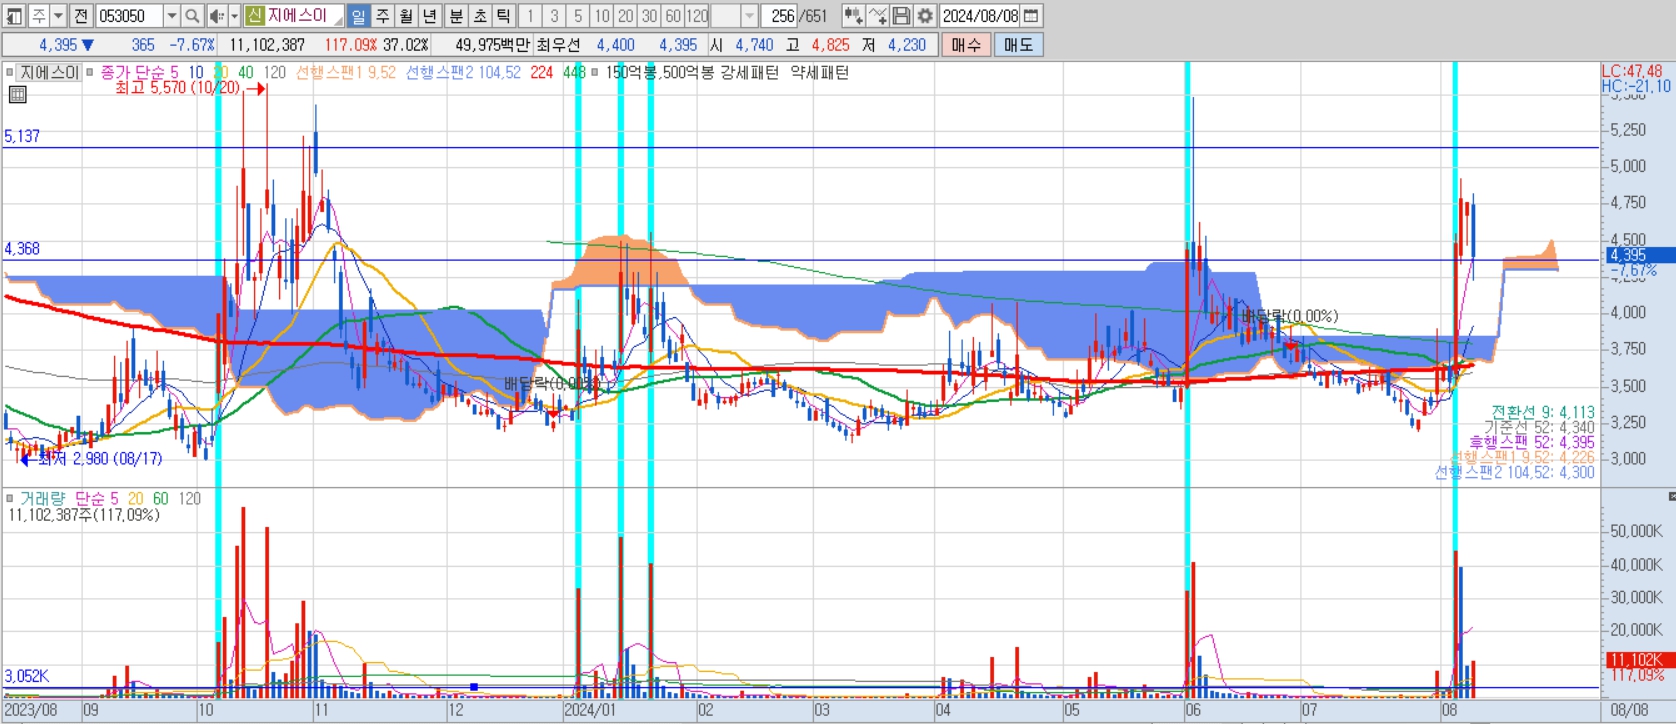1676x724 pixels.
Task: Open the corner expander beside 지에스이 name
Action: click(x=338, y=21)
